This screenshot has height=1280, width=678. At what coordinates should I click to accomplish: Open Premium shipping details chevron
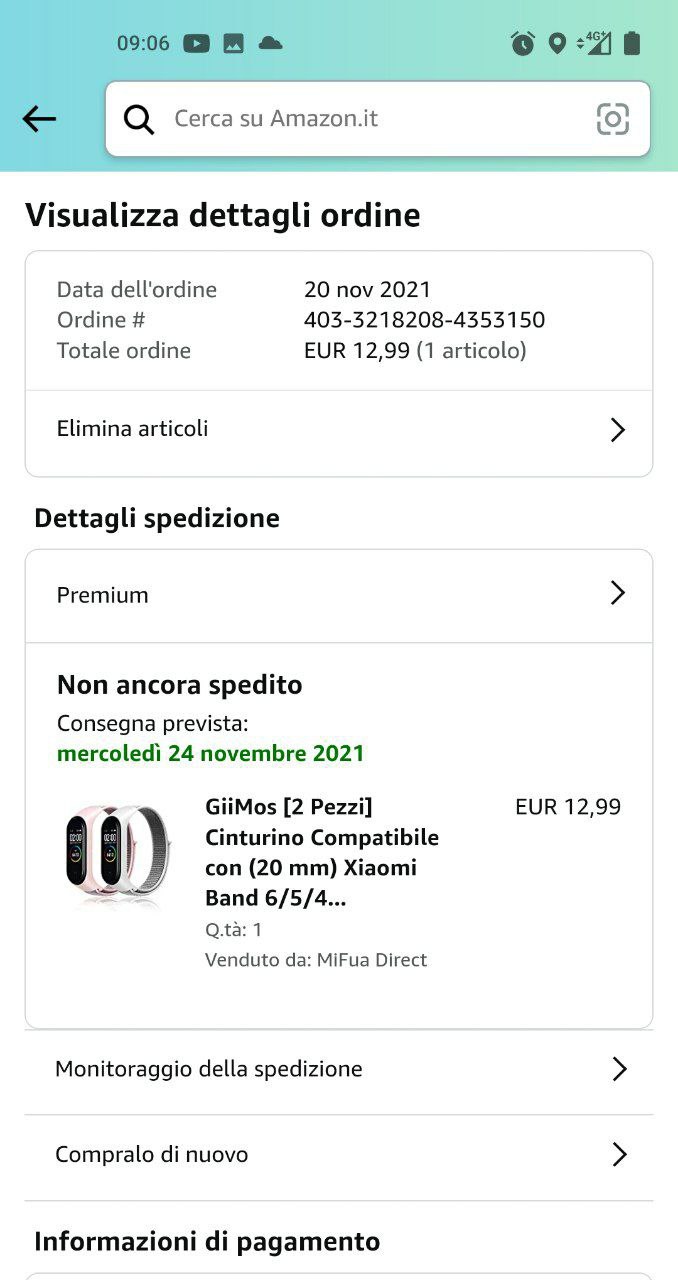click(618, 594)
